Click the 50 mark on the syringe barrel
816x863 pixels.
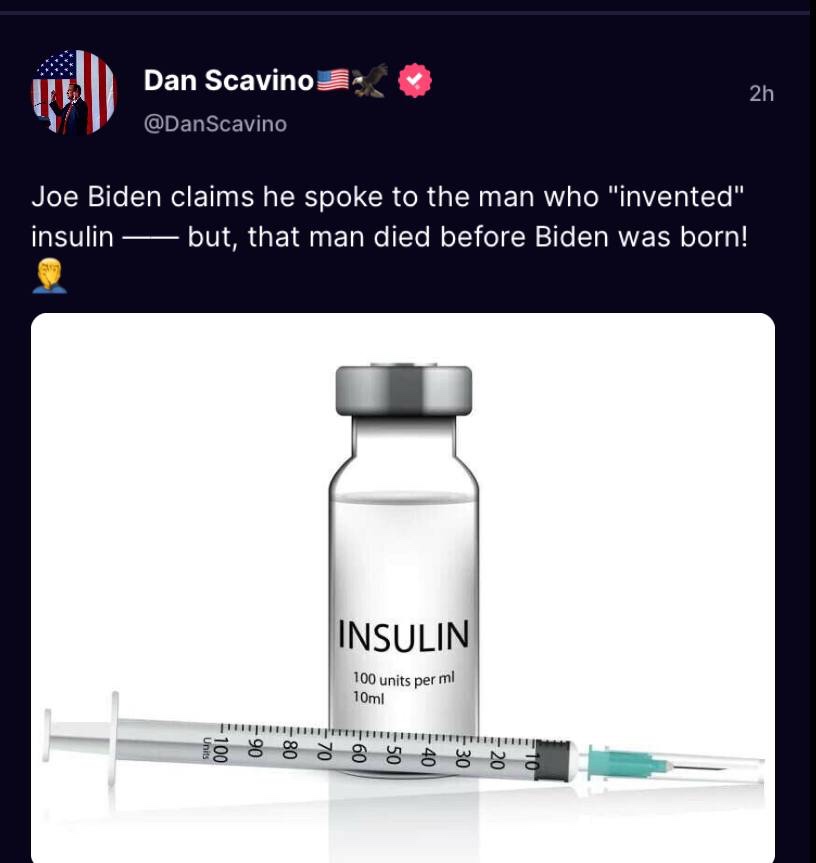391,756
